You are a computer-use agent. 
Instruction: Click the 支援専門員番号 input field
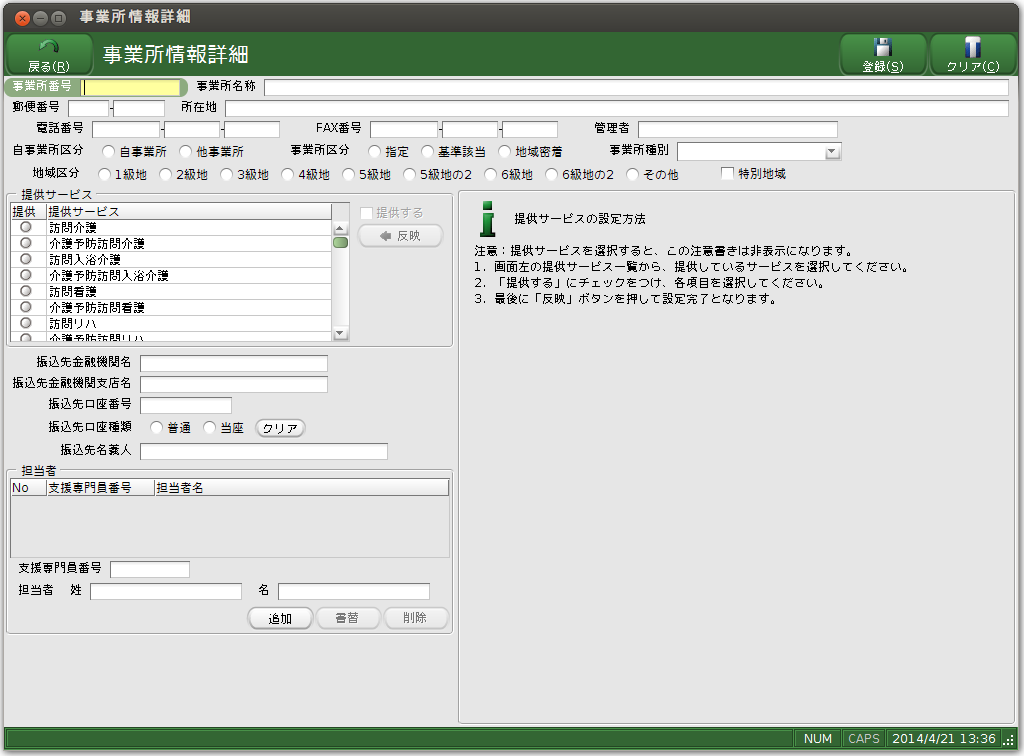click(150, 569)
